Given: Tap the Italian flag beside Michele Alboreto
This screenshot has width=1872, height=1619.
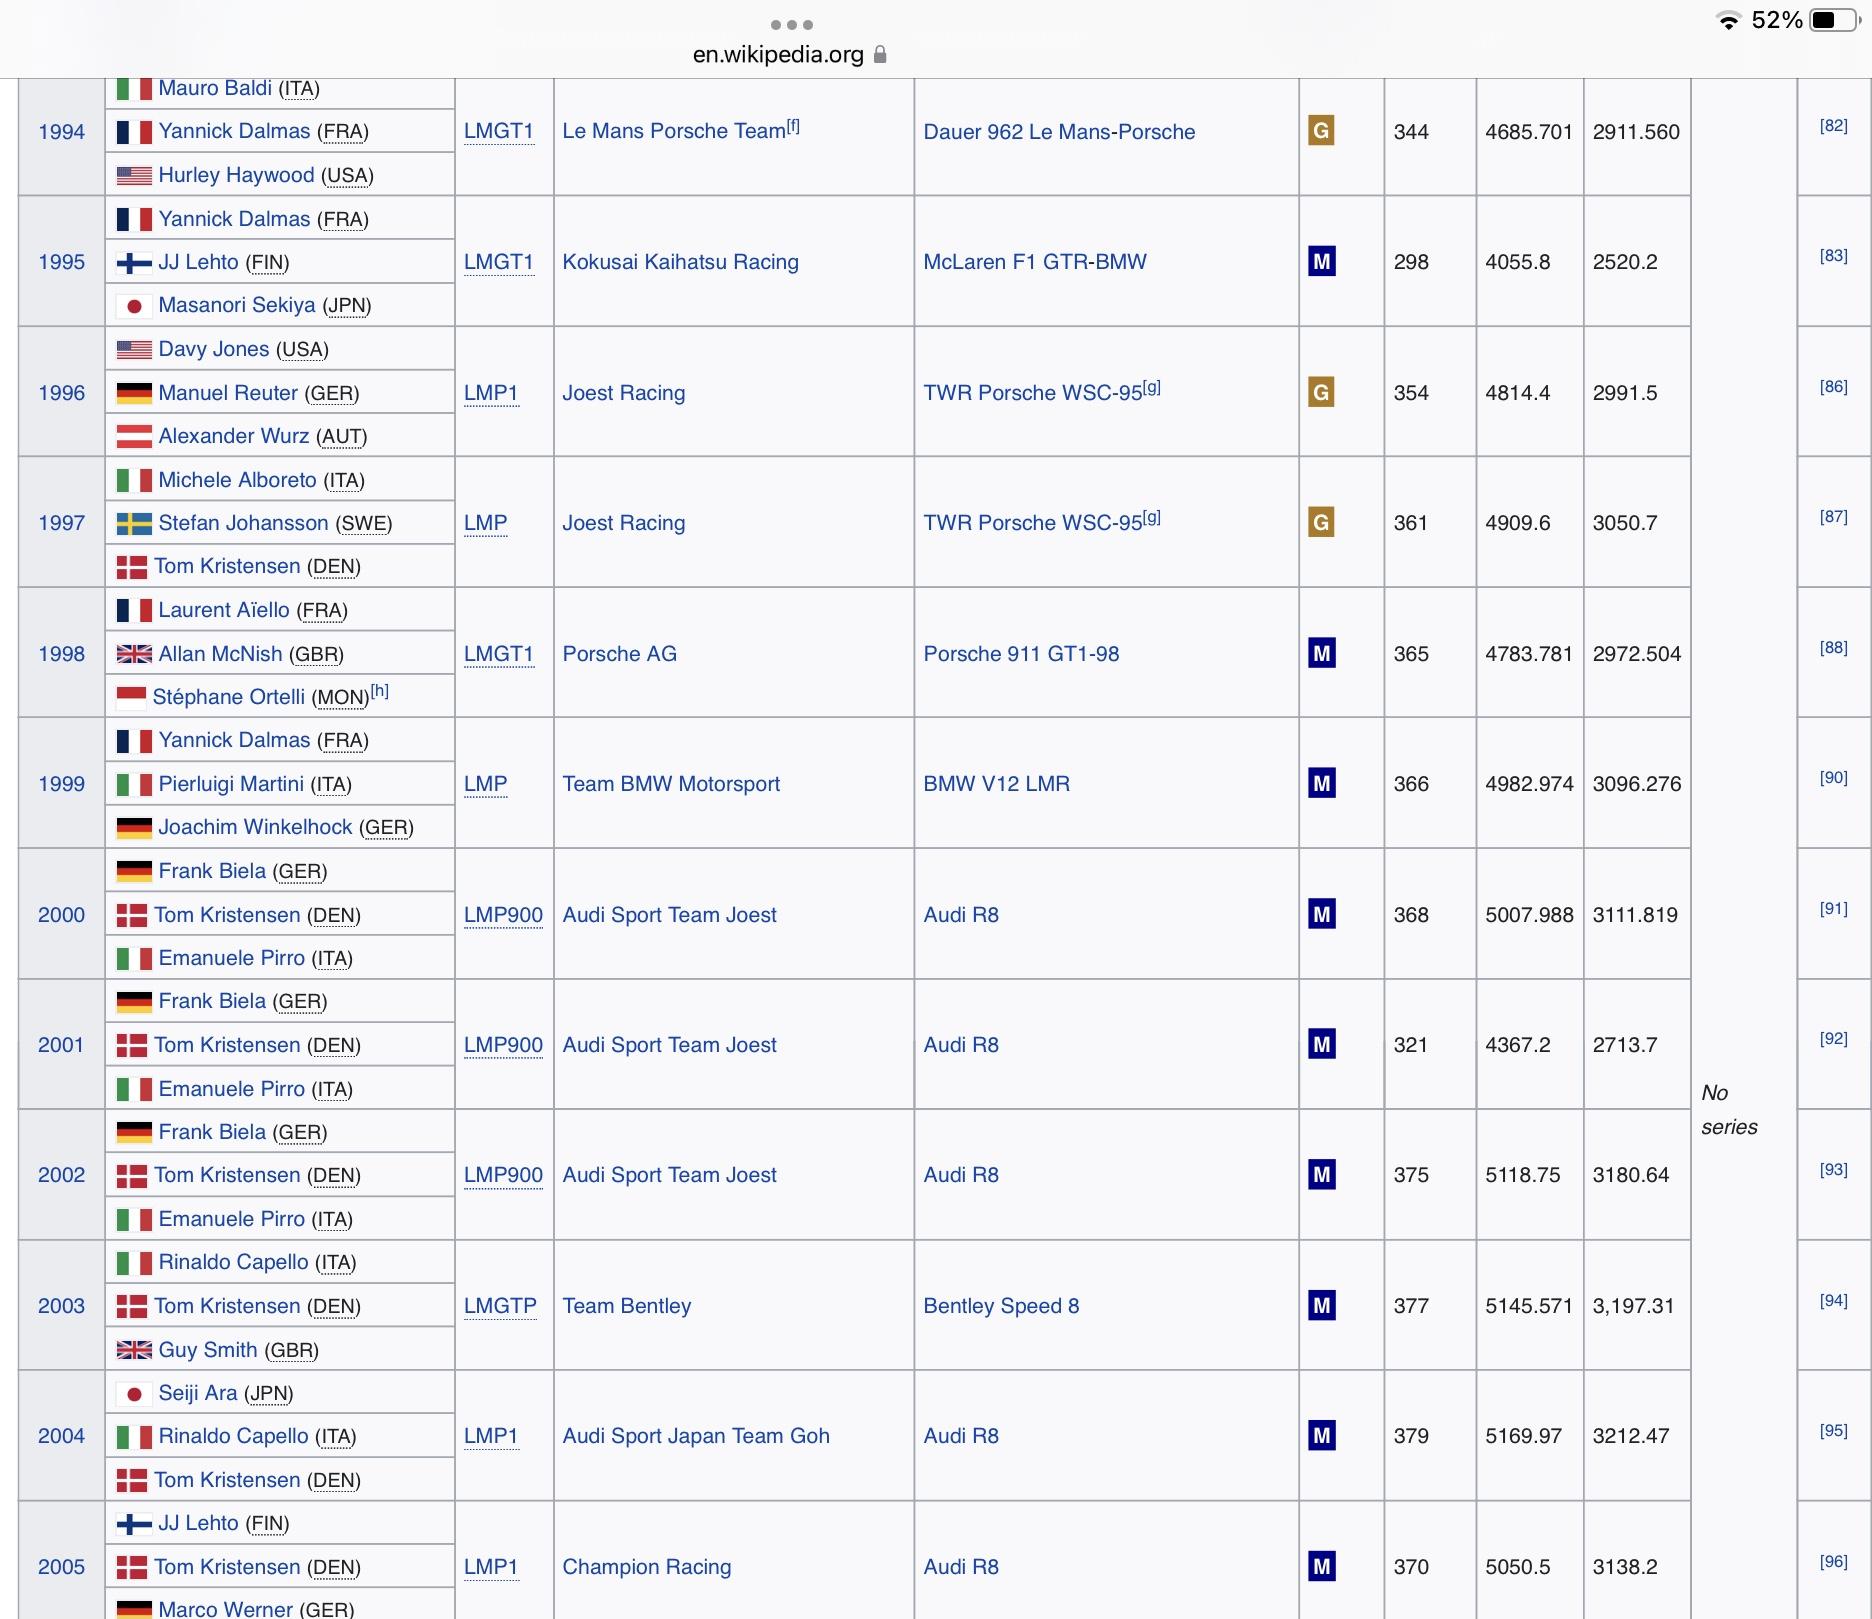Looking at the screenshot, I should pyautogui.click(x=134, y=480).
